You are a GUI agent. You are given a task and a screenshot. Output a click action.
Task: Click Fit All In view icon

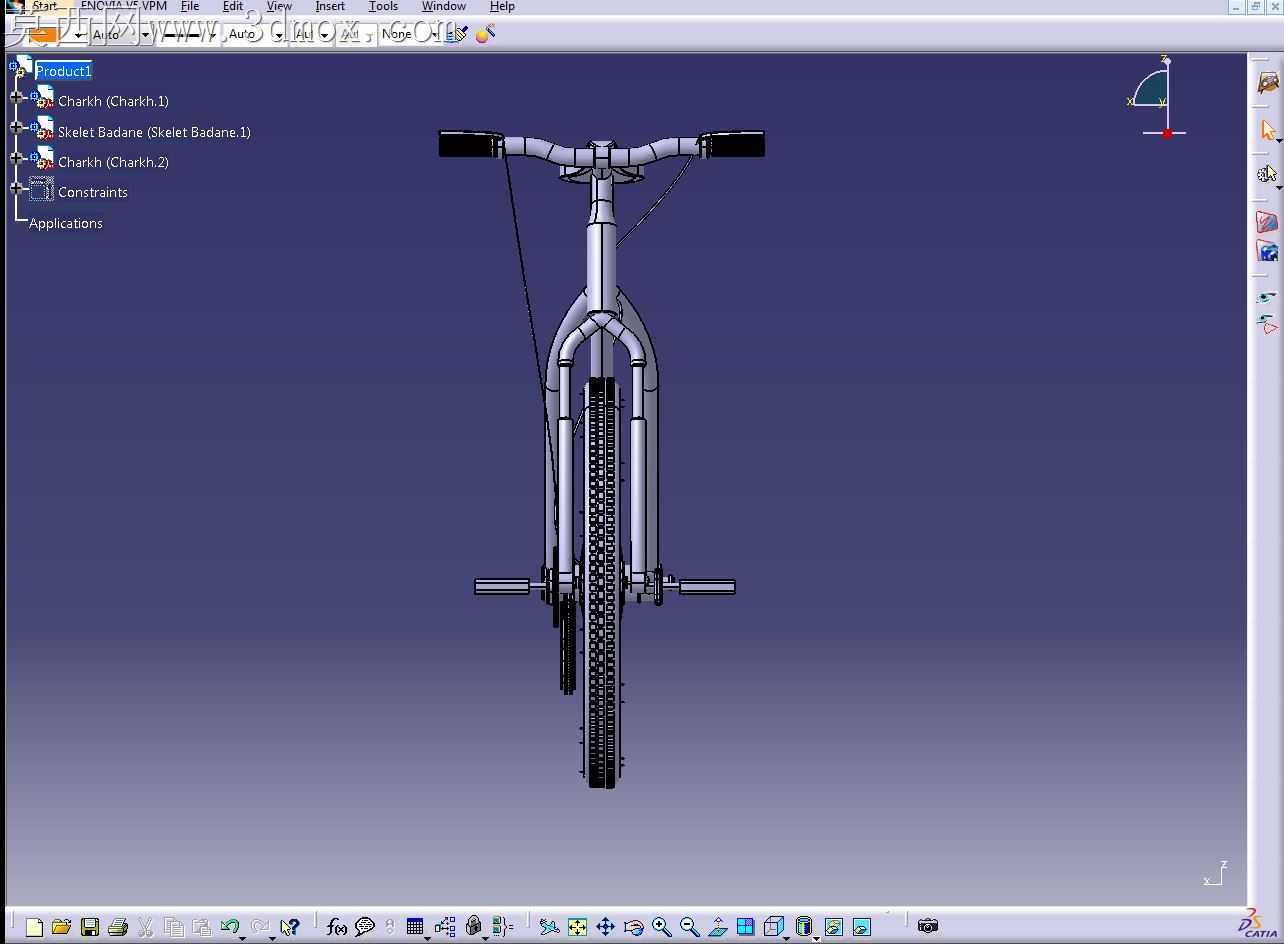coord(577,927)
